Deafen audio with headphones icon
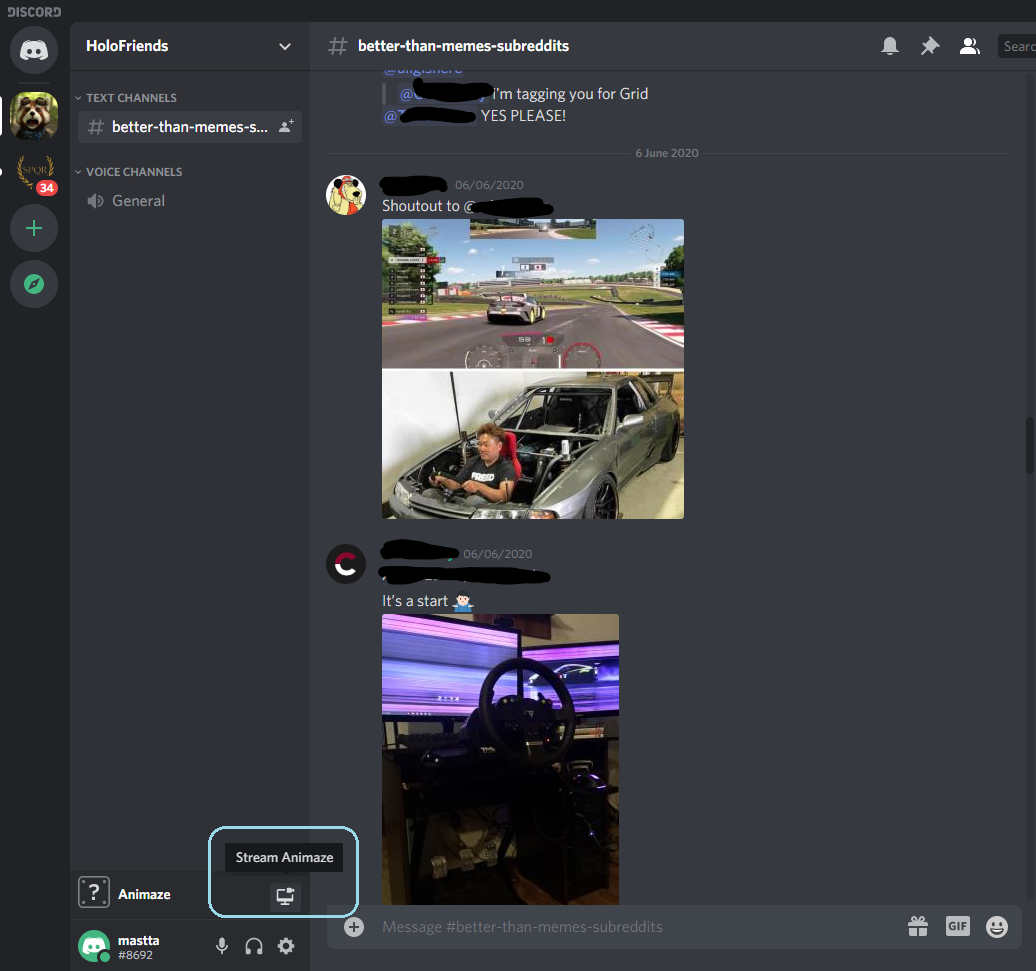The height and width of the screenshot is (971, 1036). pyautogui.click(x=254, y=946)
